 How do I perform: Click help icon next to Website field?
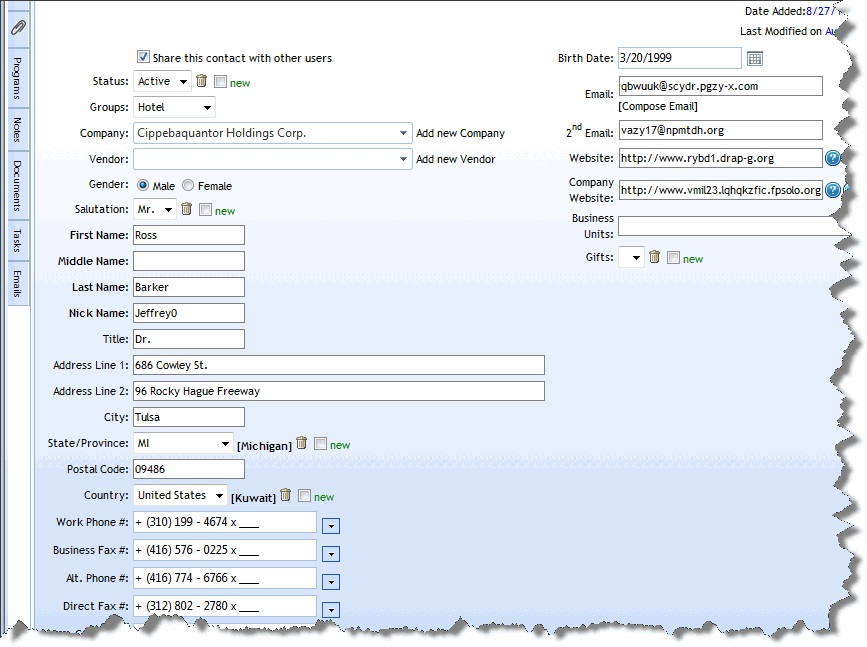[832, 158]
